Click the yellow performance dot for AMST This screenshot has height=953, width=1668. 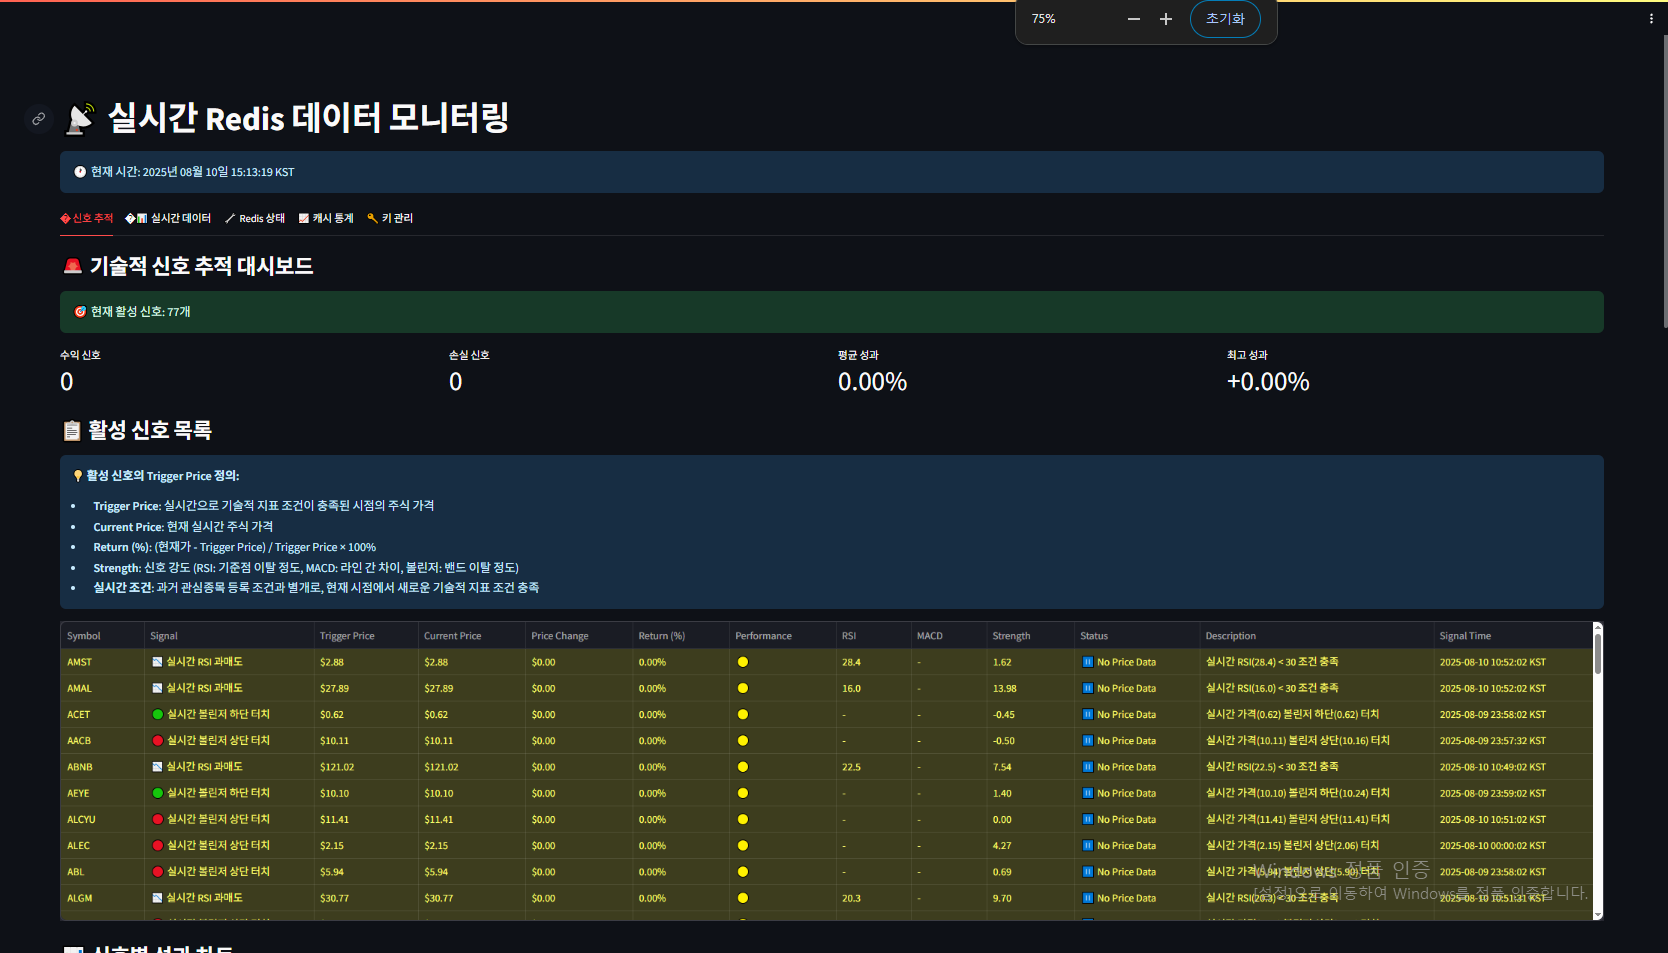tap(742, 662)
